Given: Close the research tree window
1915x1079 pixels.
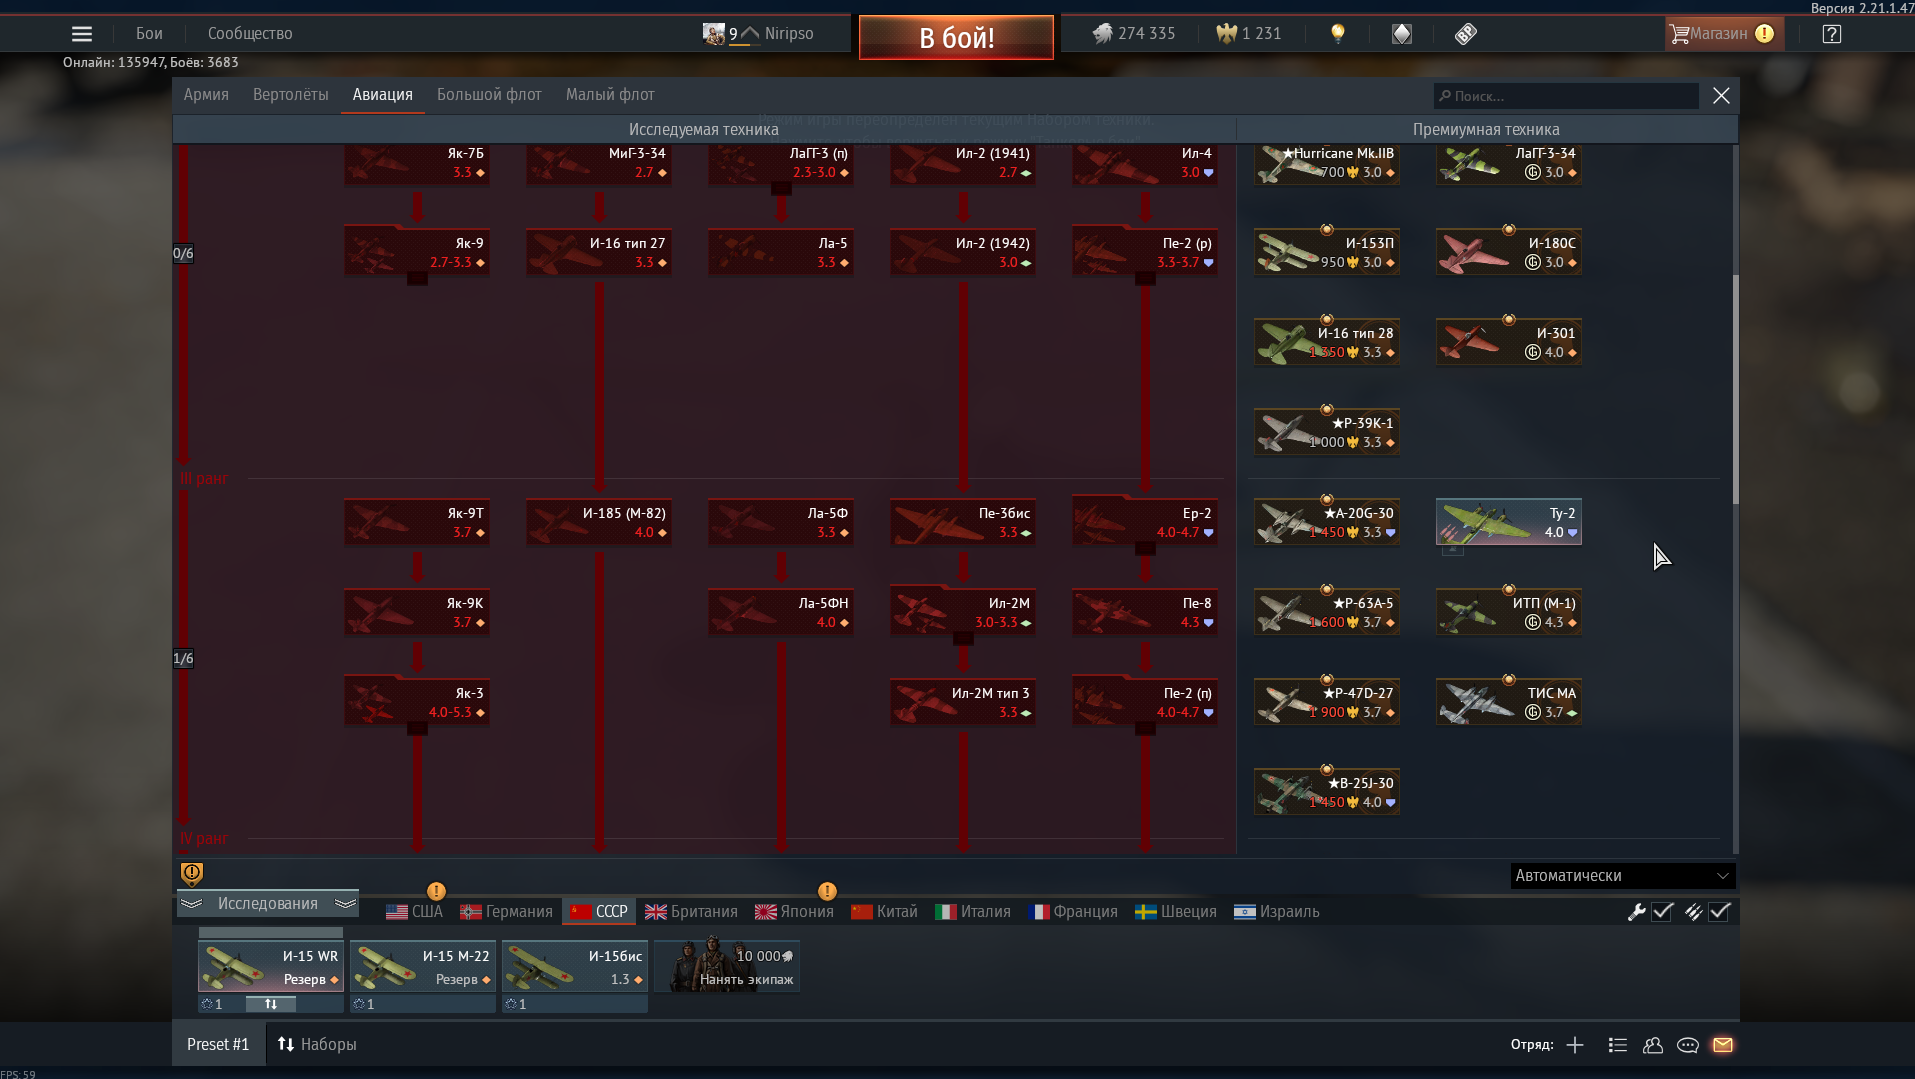Looking at the screenshot, I should coord(1721,96).
